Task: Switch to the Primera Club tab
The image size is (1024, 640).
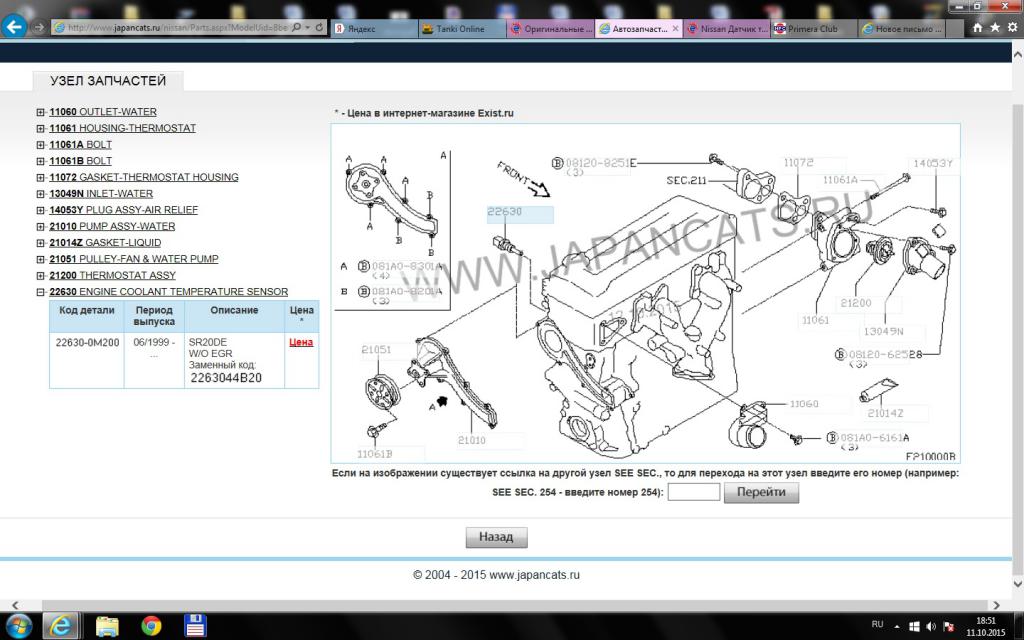Action: point(814,29)
